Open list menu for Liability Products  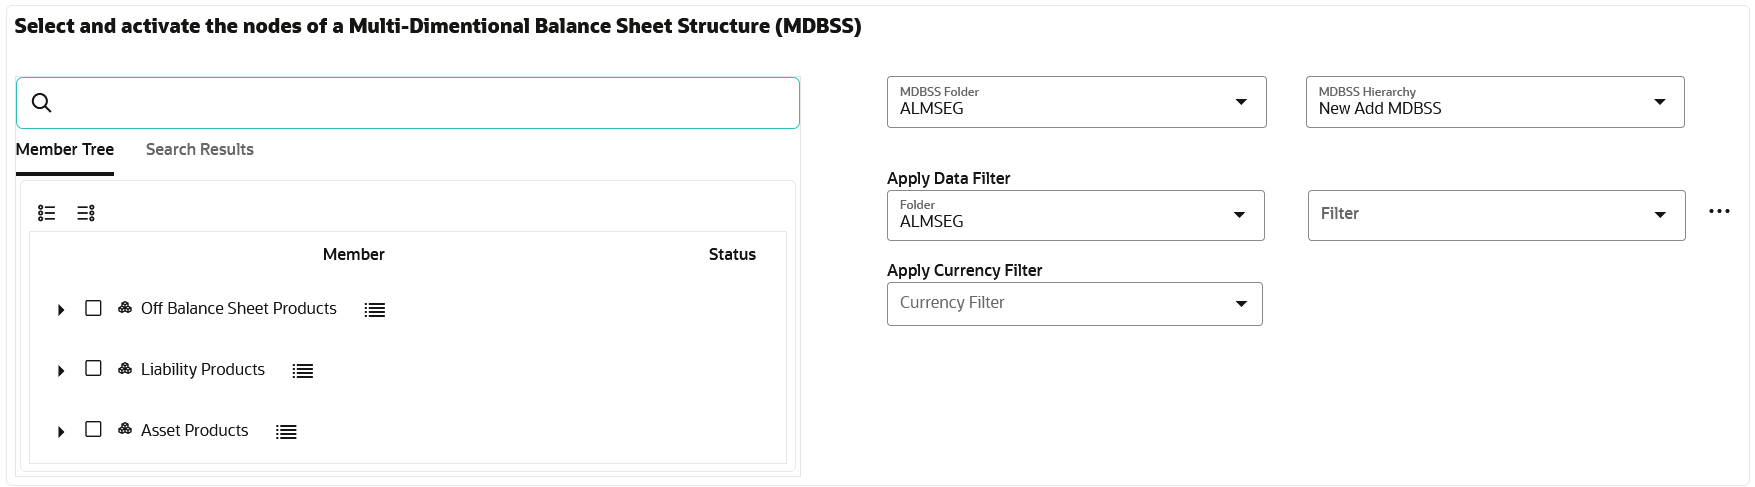(303, 371)
